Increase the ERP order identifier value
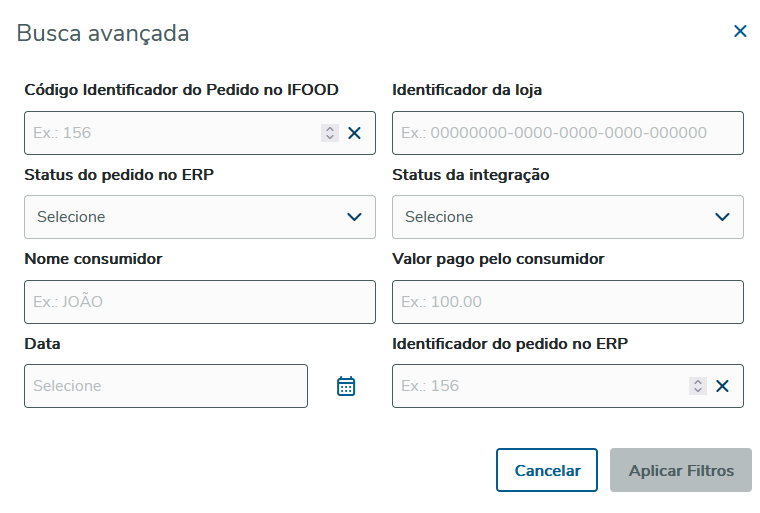 point(698,382)
